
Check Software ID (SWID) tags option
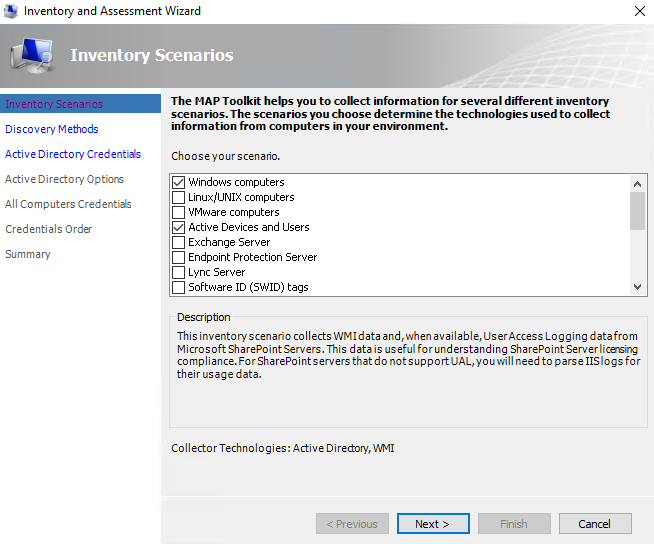[179, 288]
